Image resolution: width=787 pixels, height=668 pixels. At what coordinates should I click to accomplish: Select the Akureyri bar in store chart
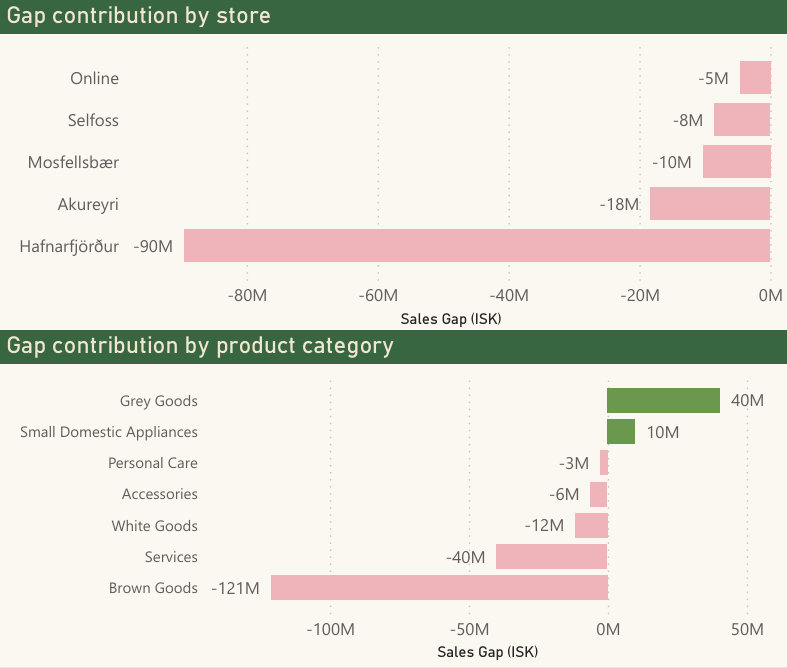point(710,204)
